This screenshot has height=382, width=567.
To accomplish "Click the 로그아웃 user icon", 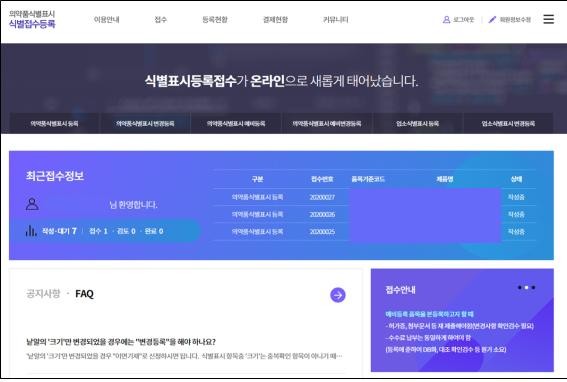I will [446, 20].
